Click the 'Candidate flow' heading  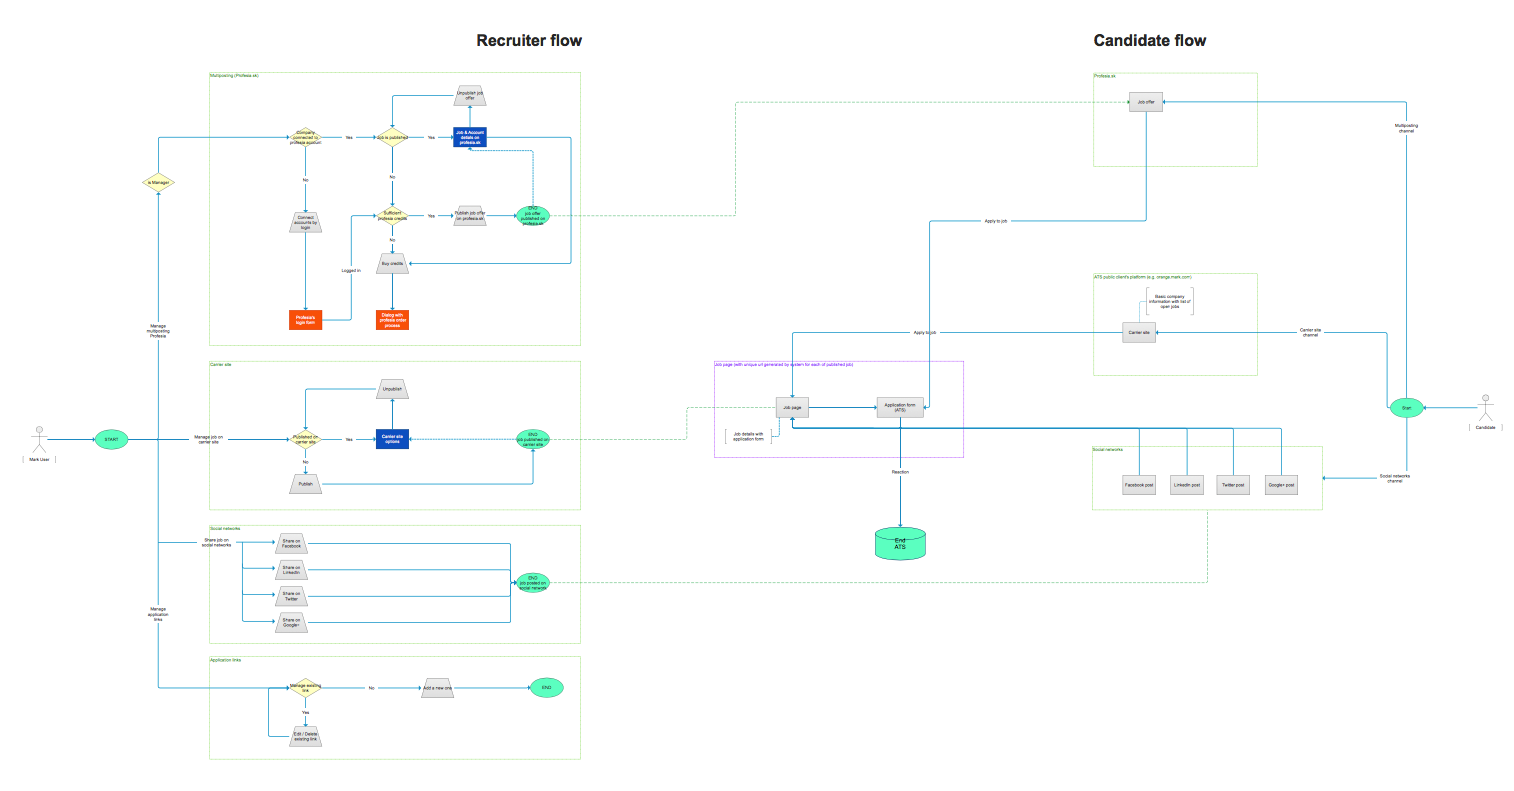[x=1150, y=41]
